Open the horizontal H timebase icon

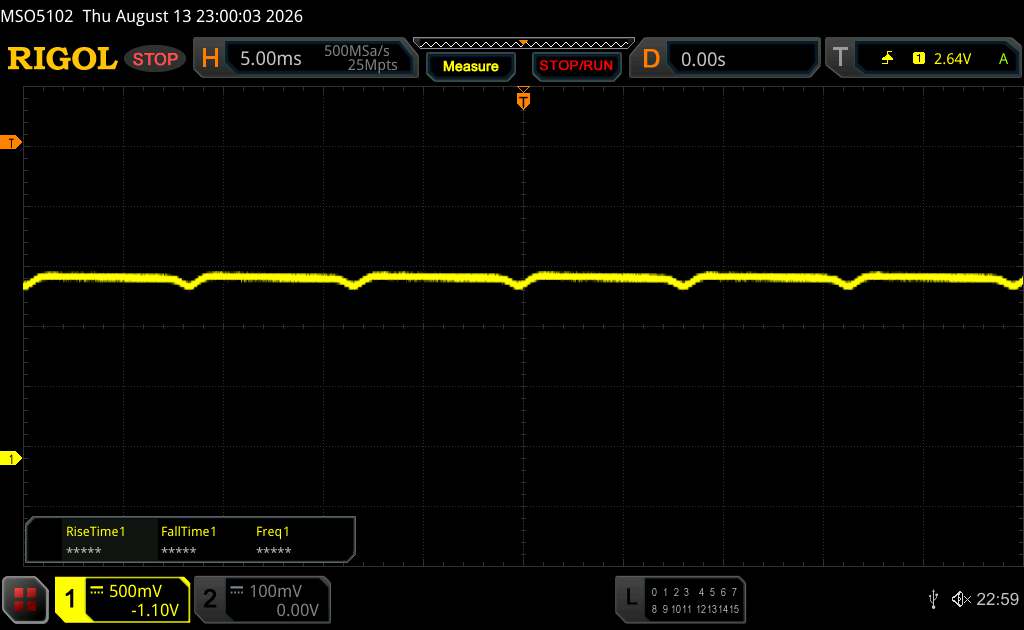tap(210, 59)
